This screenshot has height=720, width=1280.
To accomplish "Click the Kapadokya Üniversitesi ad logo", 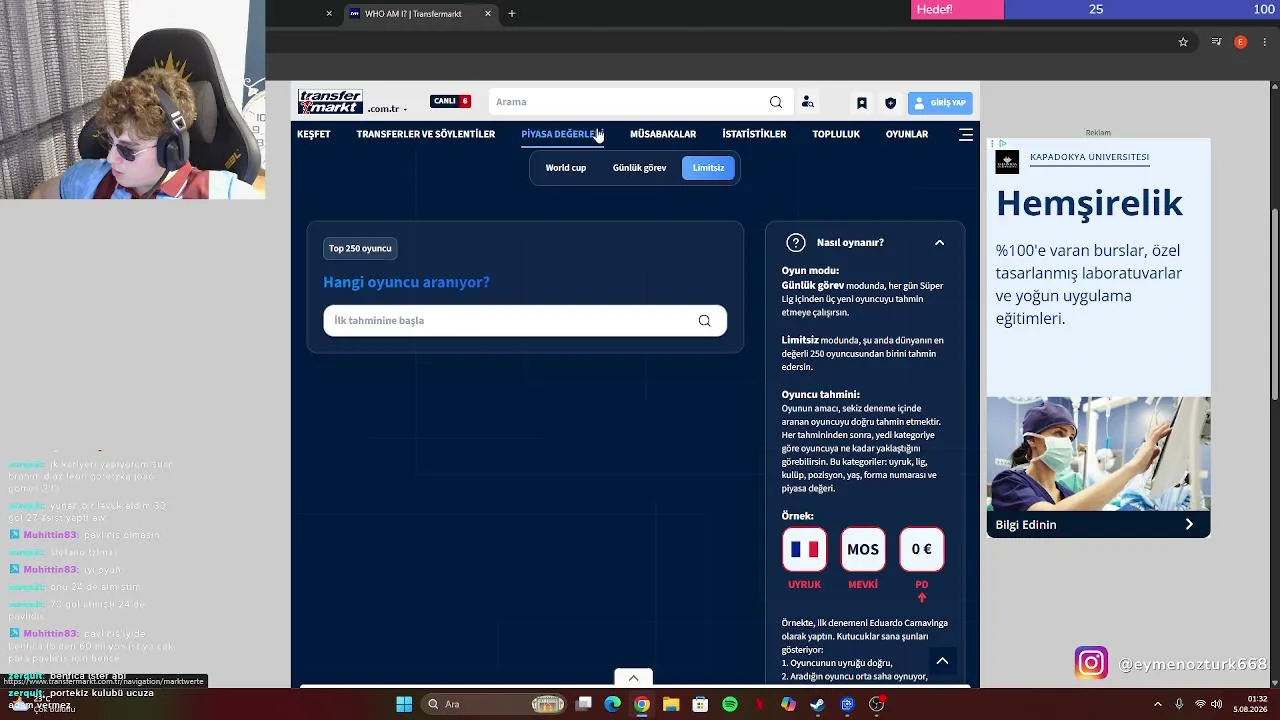I will [x=1007, y=162].
